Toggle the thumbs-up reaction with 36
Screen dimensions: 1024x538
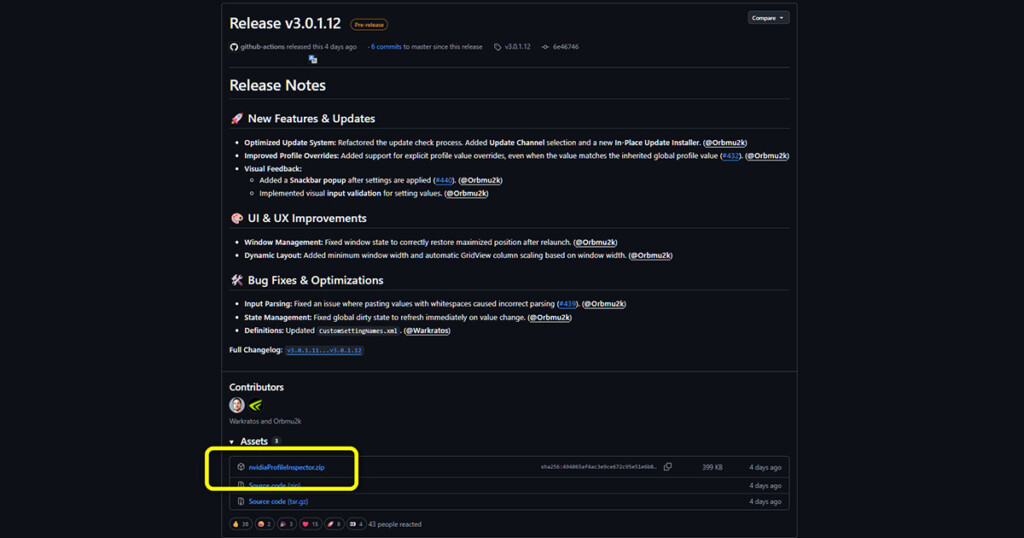(241, 524)
